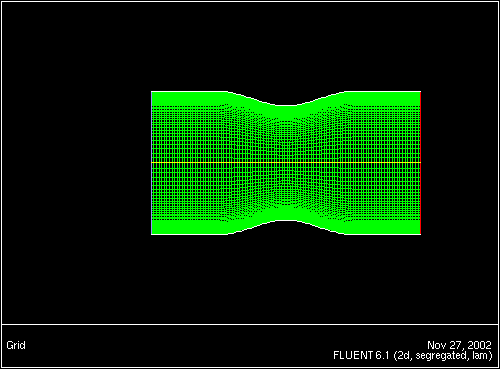The width and height of the screenshot is (500, 369).
Task: Click the date "Nov 27, 2002"
Action: point(459,345)
